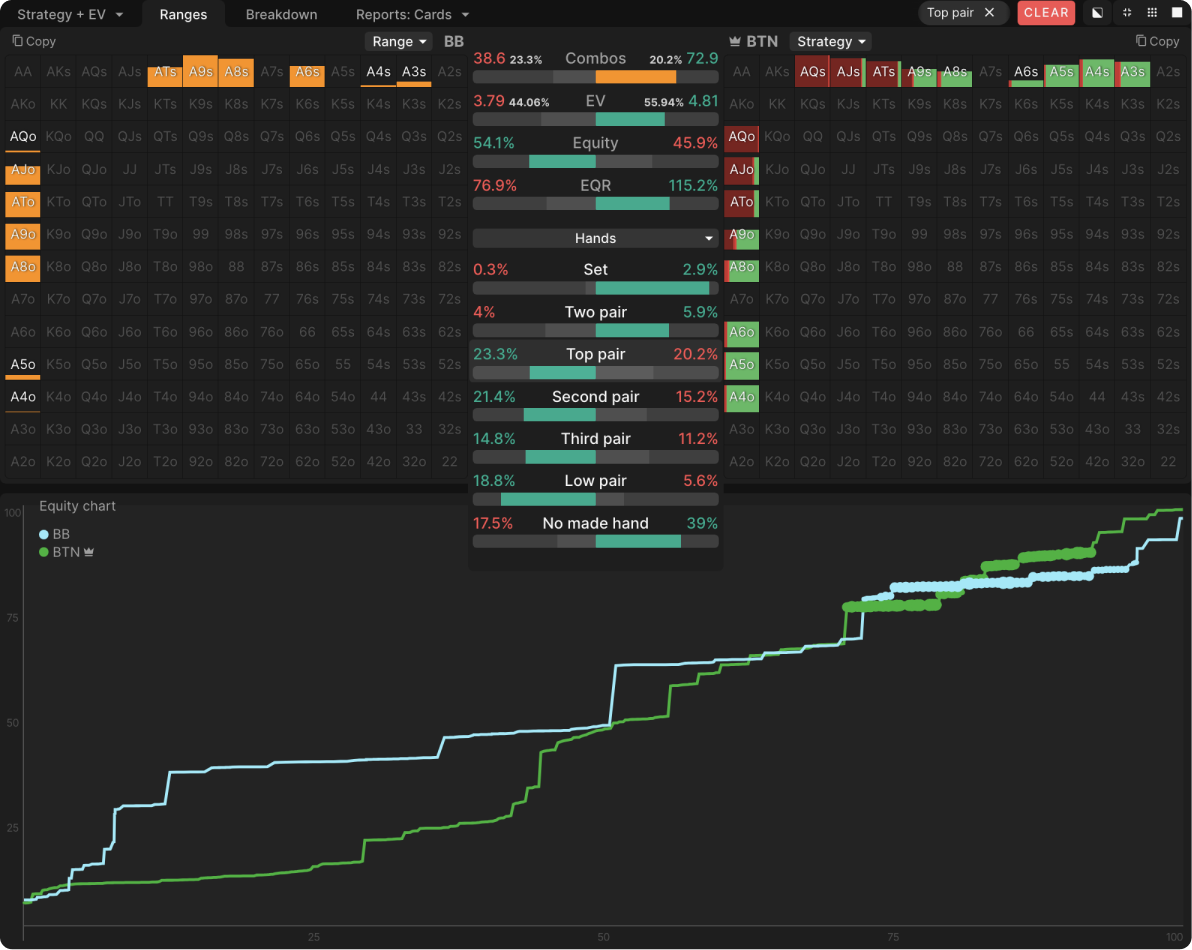This screenshot has height=950, width=1192.
Task: Select the grid view layout icon
Action: pos(1152,13)
